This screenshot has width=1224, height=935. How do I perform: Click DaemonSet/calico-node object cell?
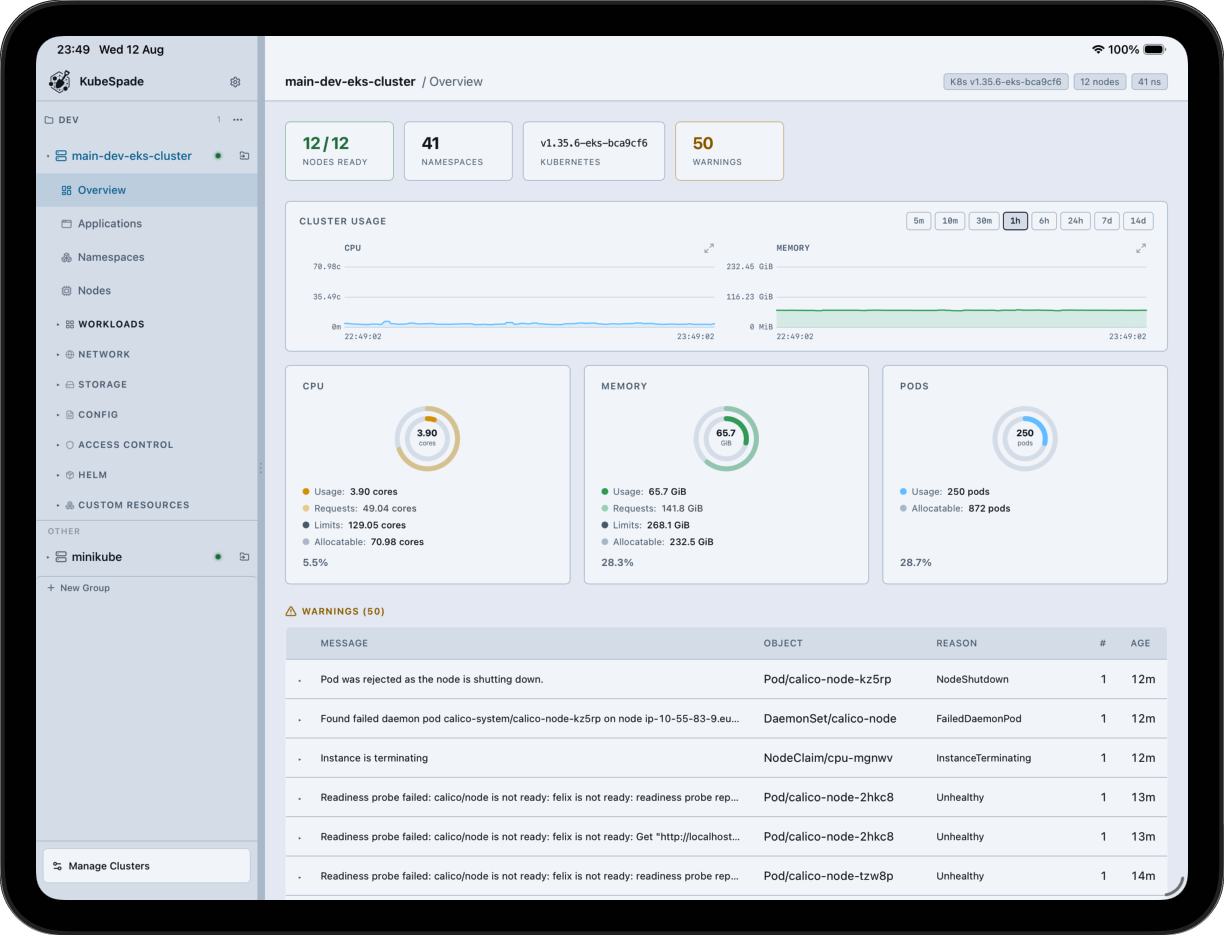tap(830, 719)
